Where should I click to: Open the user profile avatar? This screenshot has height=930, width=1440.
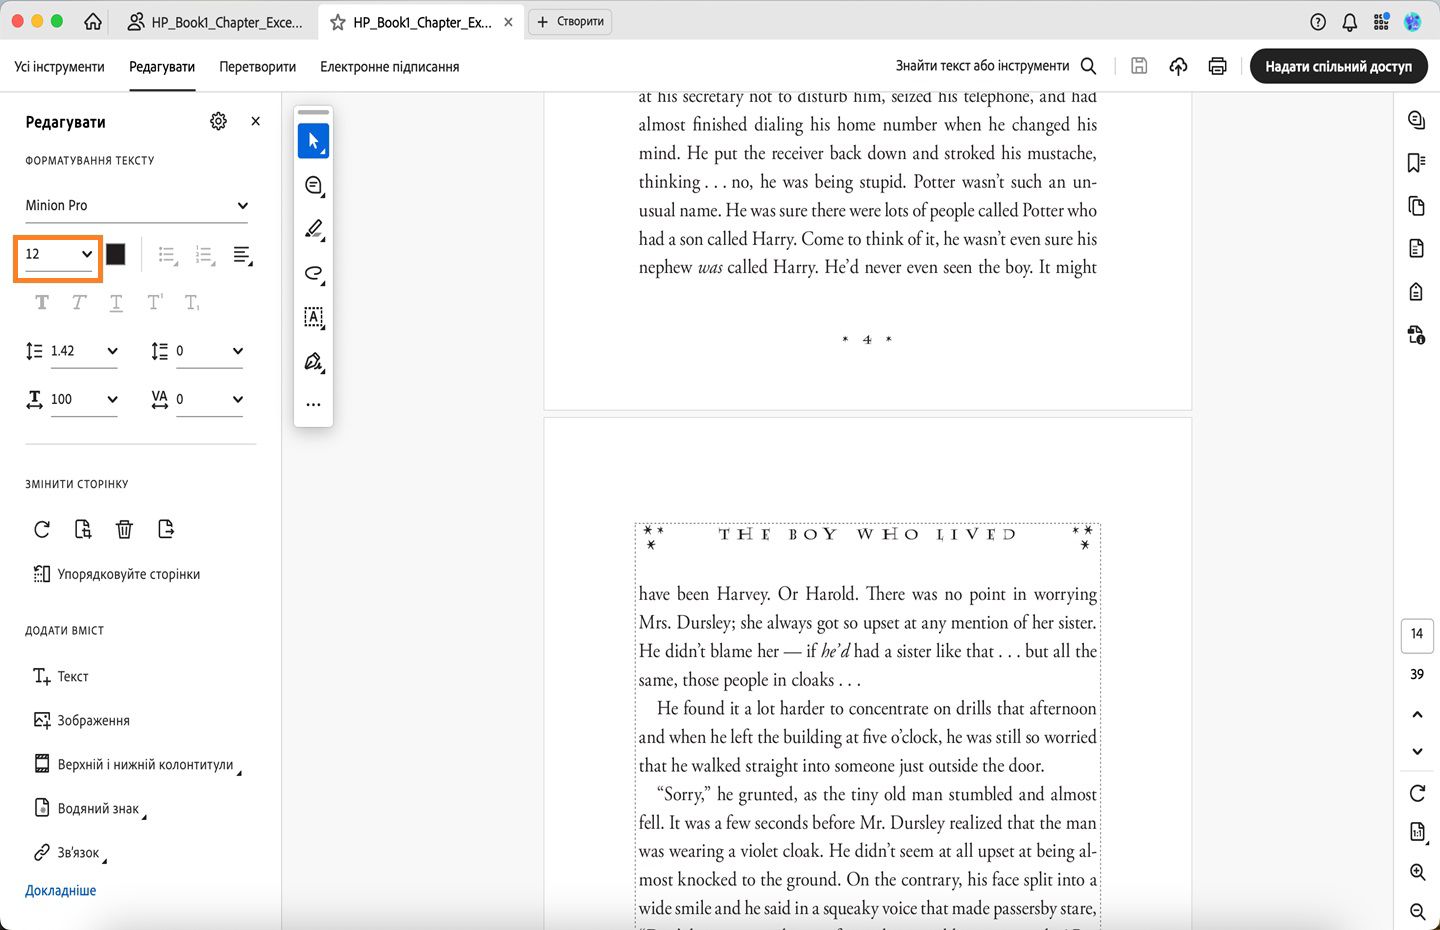pyautogui.click(x=1413, y=22)
